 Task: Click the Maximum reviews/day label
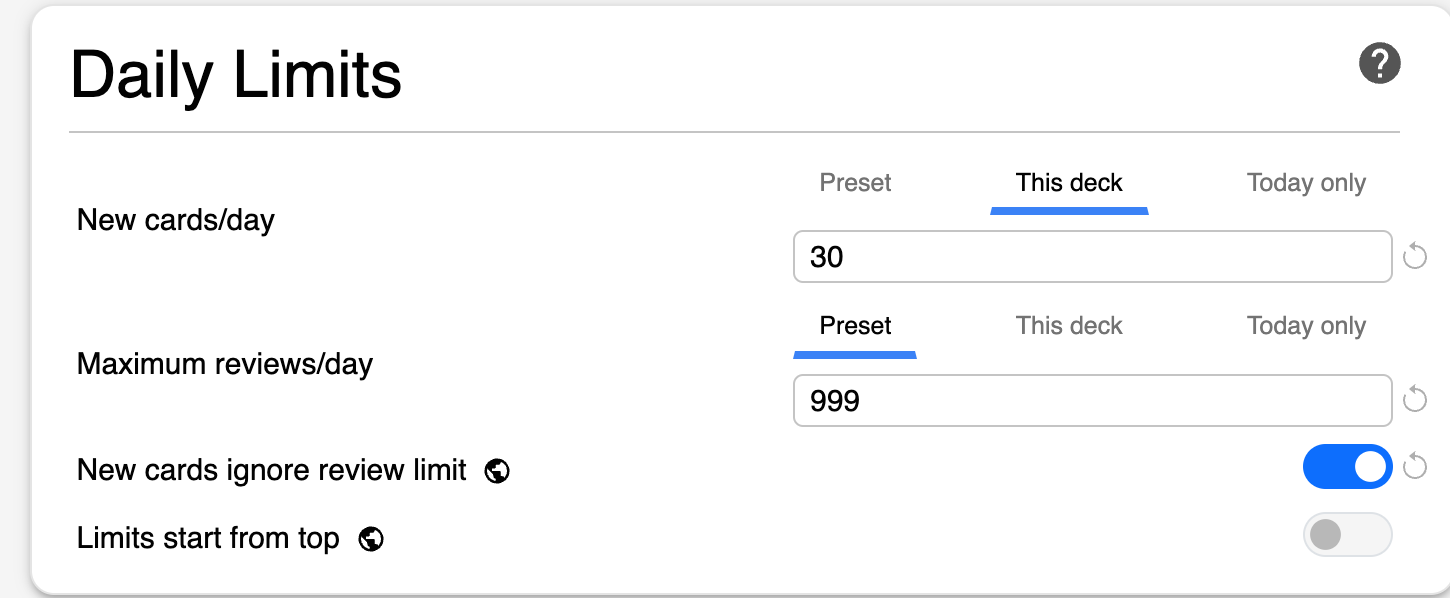pyautogui.click(x=225, y=364)
